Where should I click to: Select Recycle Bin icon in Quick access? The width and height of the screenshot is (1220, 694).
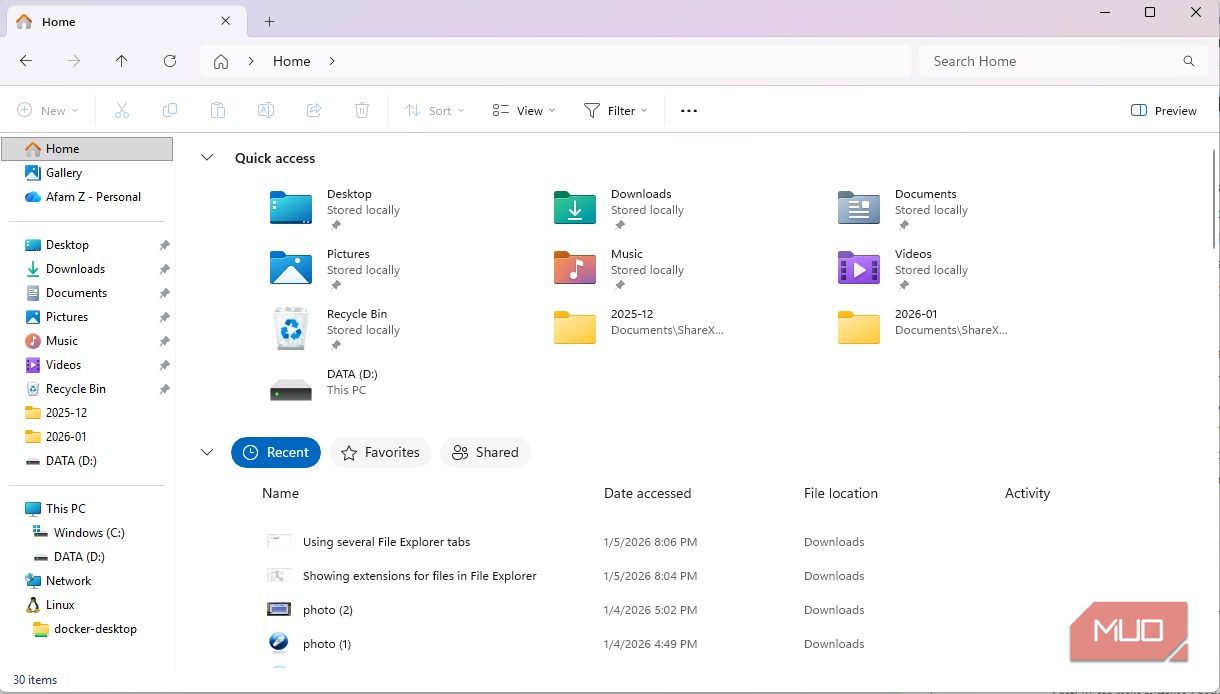click(291, 328)
